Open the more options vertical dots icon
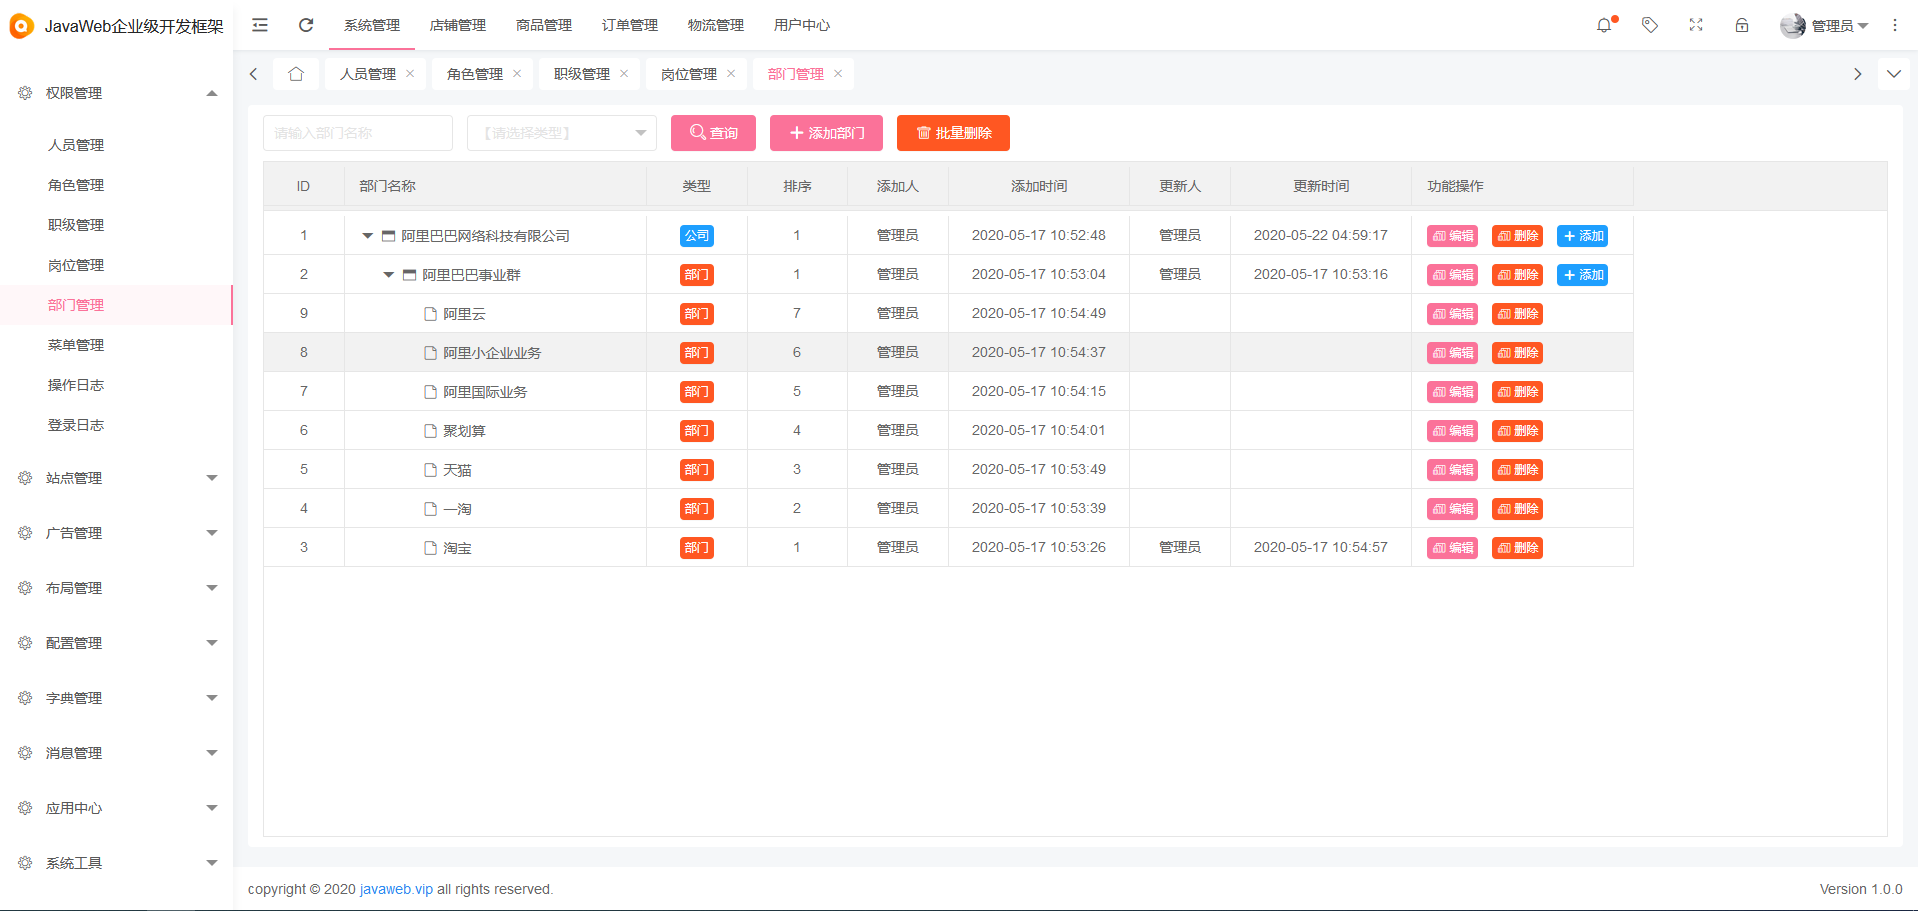Viewport: 1918px width, 911px height. coord(1895,25)
